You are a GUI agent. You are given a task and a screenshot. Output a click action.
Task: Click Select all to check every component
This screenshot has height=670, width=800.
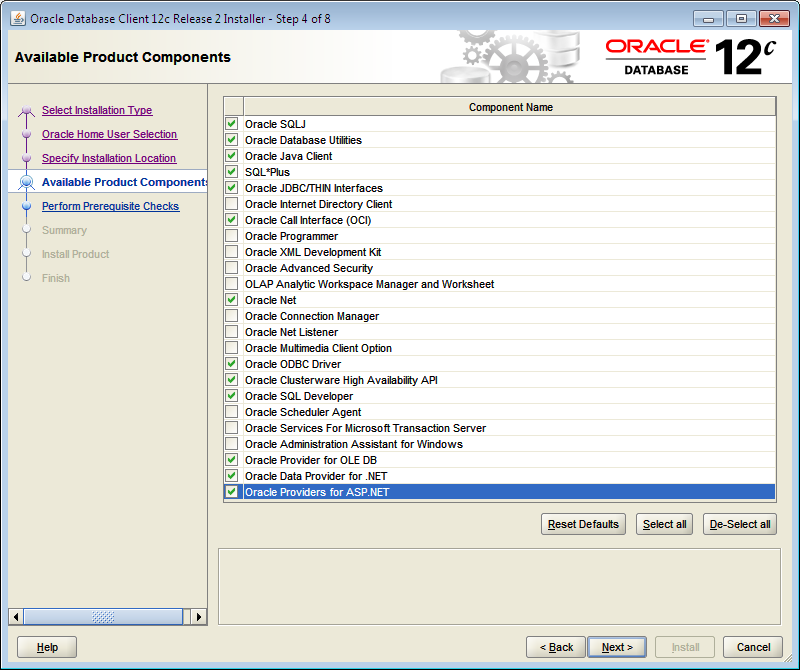pos(664,523)
